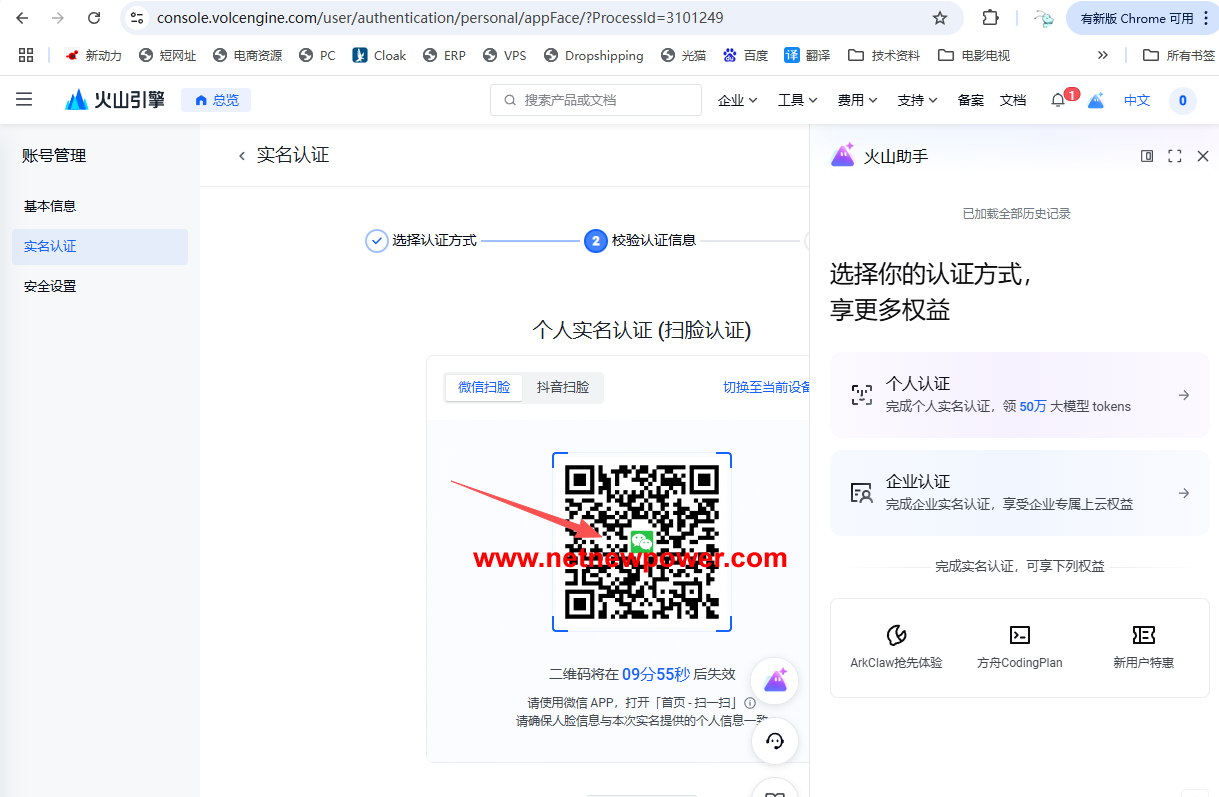
Task: Open 安全设置 in the sidebar
Action: [50, 286]
